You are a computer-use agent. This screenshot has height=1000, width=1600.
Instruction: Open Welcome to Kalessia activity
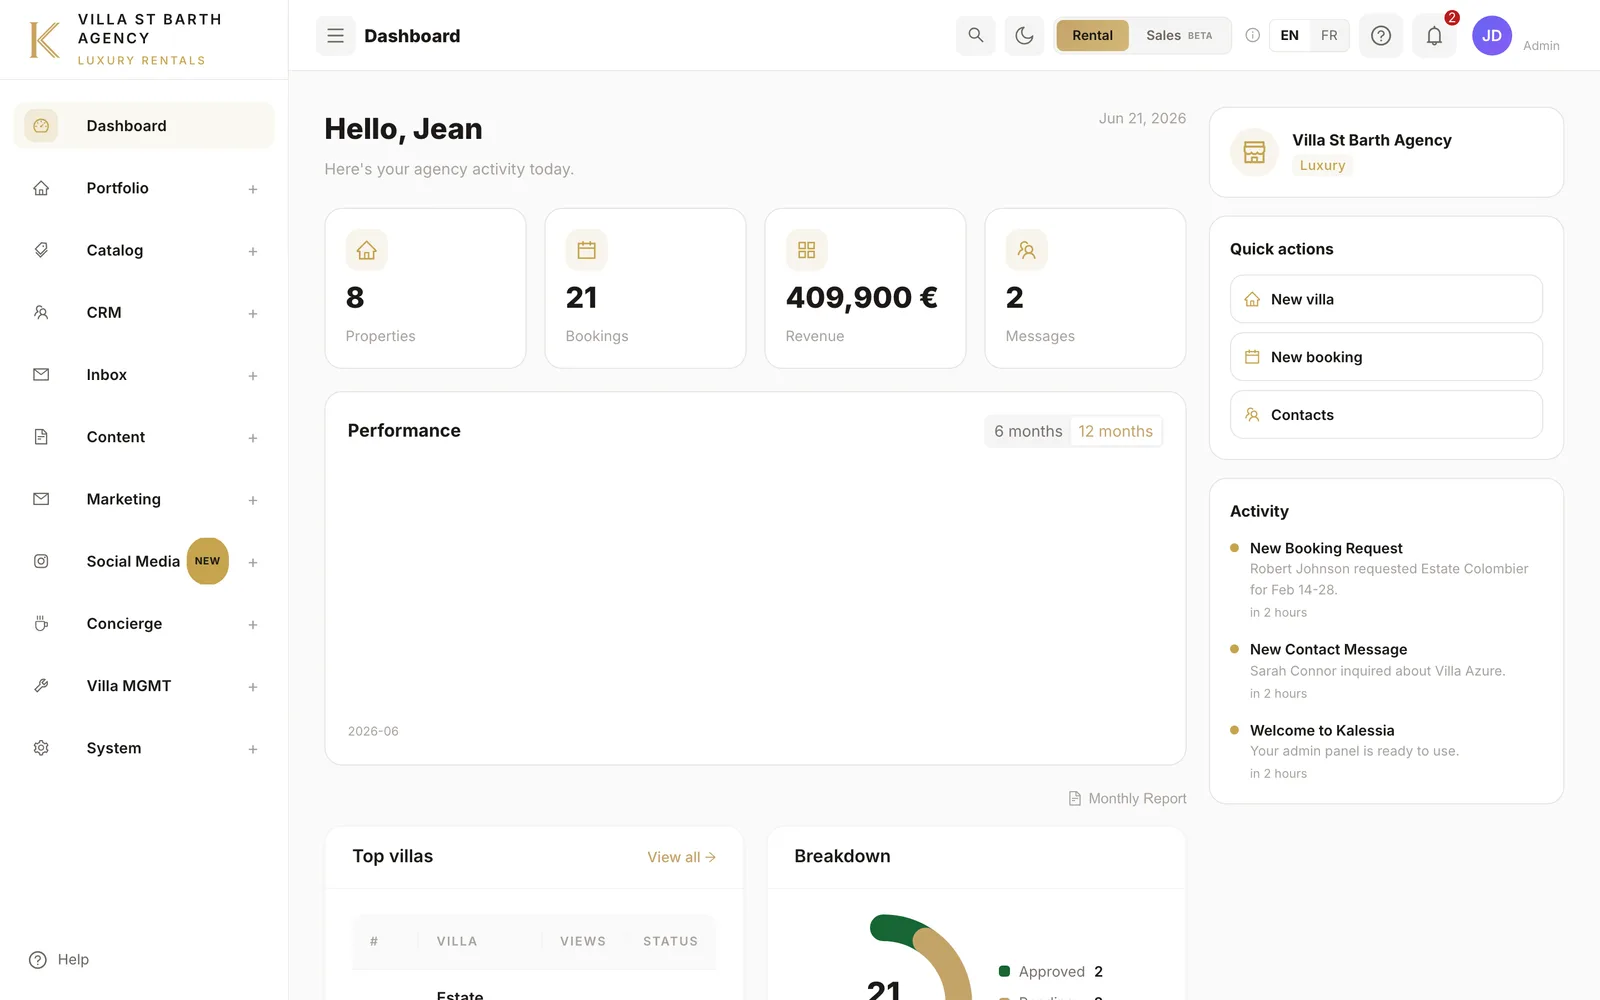[x=1386, y=751]
